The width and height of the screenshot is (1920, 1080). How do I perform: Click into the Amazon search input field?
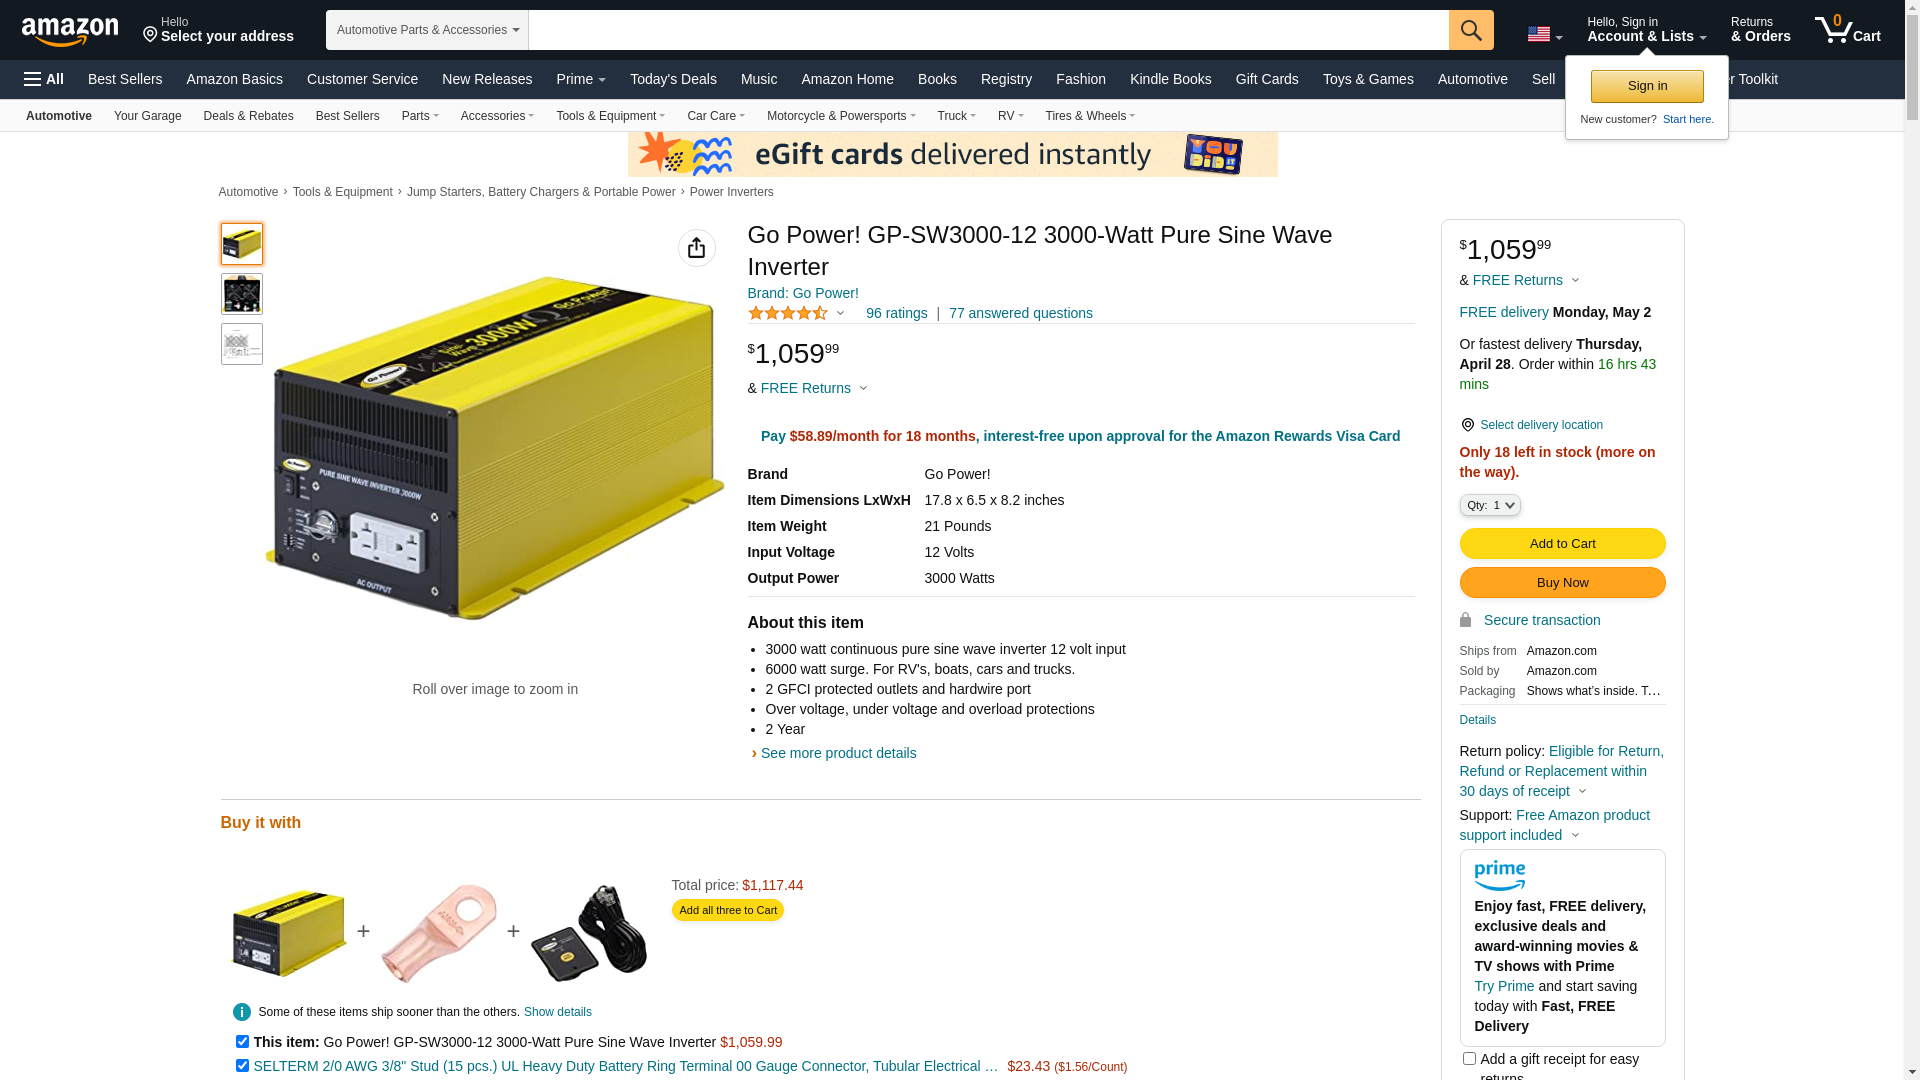pos(988,30)
